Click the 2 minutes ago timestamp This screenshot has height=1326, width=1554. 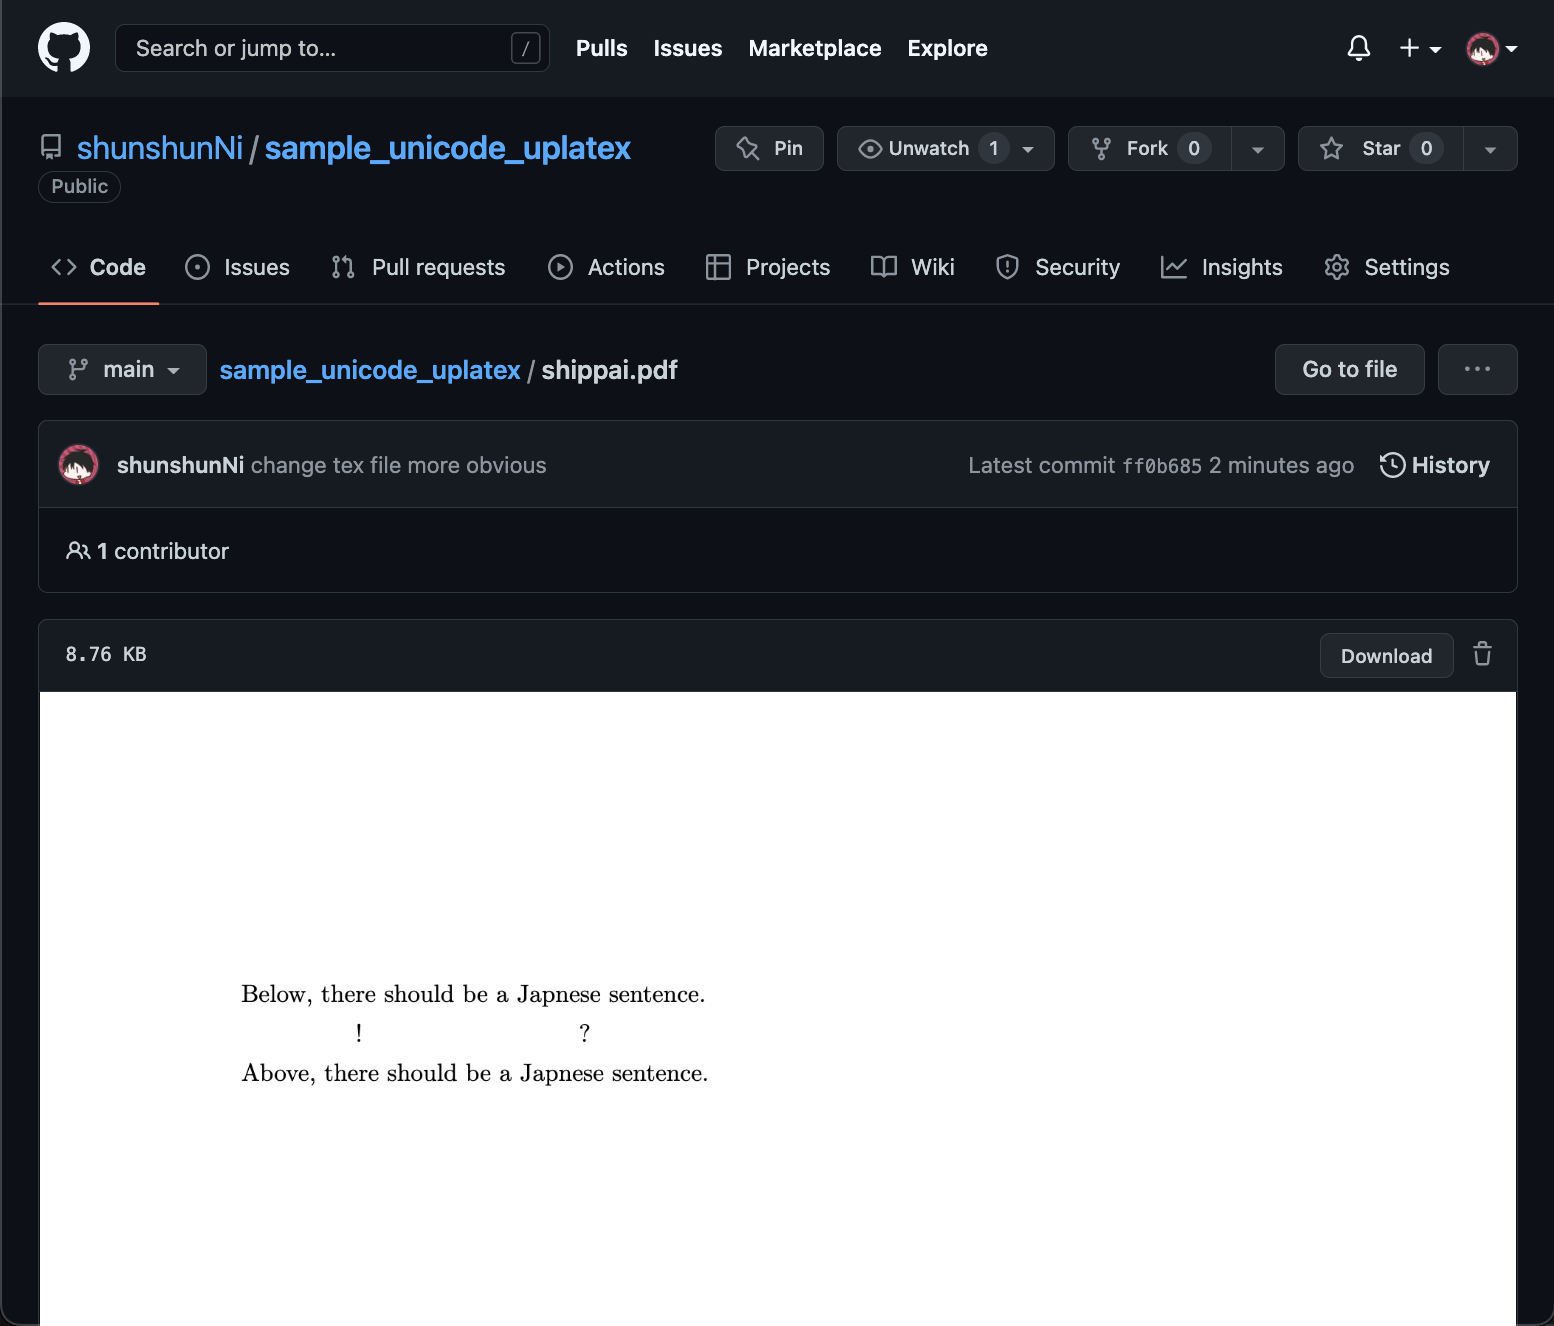(1281, 465)
